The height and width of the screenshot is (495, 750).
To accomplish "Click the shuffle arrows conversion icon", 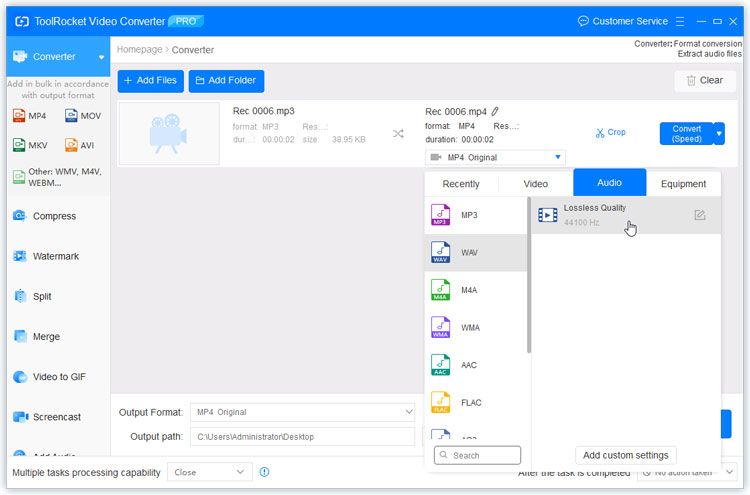I will [x=398, y=133].
